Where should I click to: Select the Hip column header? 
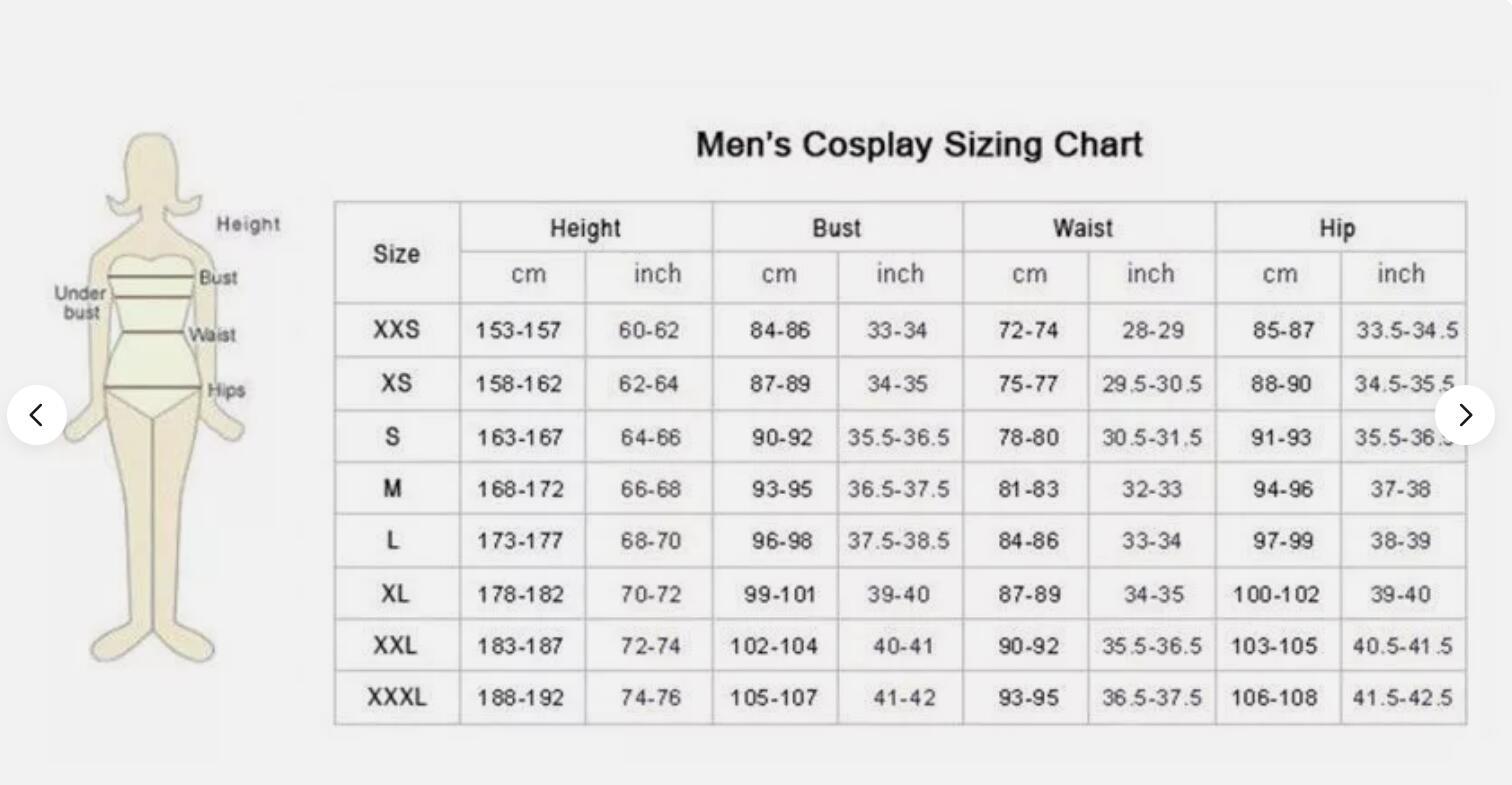click(x=1338, y=229)
